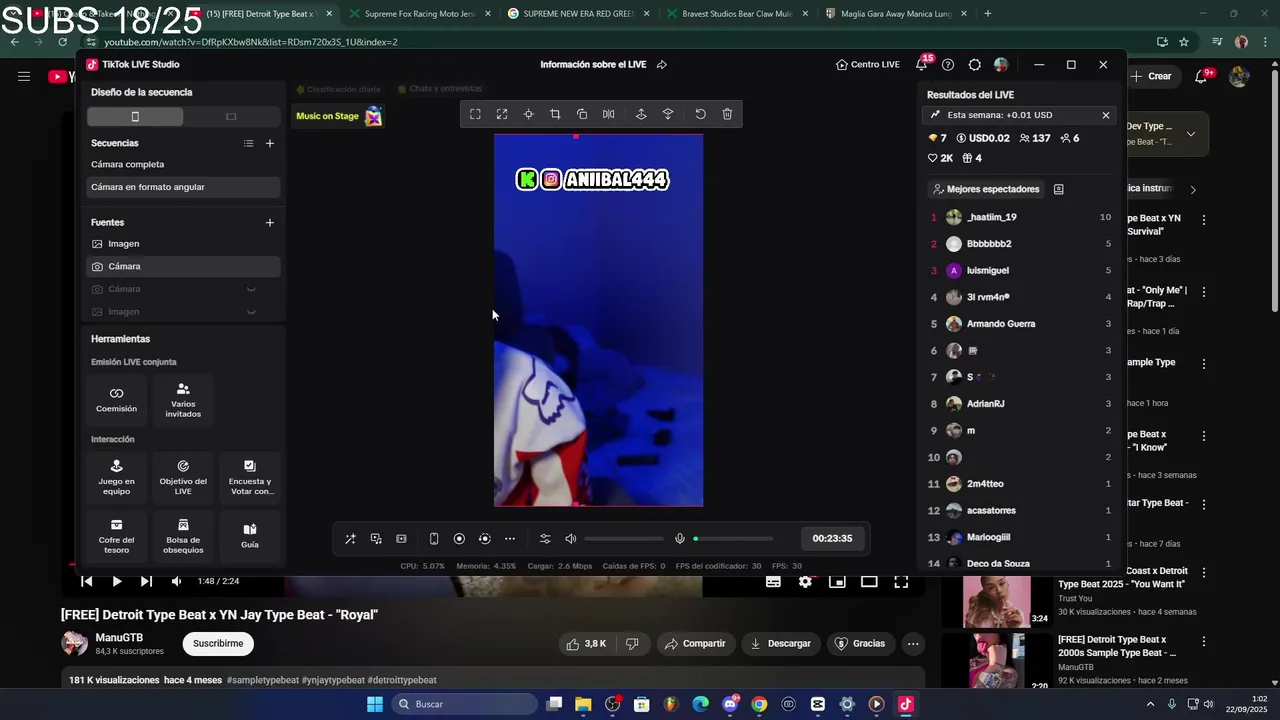Mute the YouTube video player
1280x720 pixels.
click(x=176, y=581)
